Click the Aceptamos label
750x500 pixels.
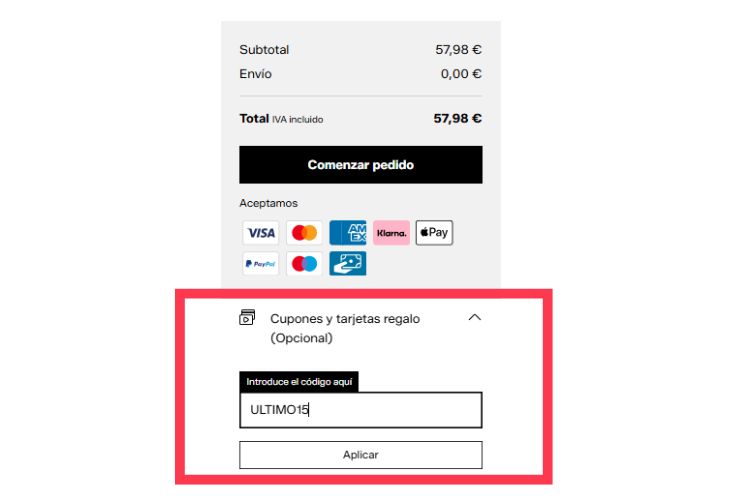268,203
